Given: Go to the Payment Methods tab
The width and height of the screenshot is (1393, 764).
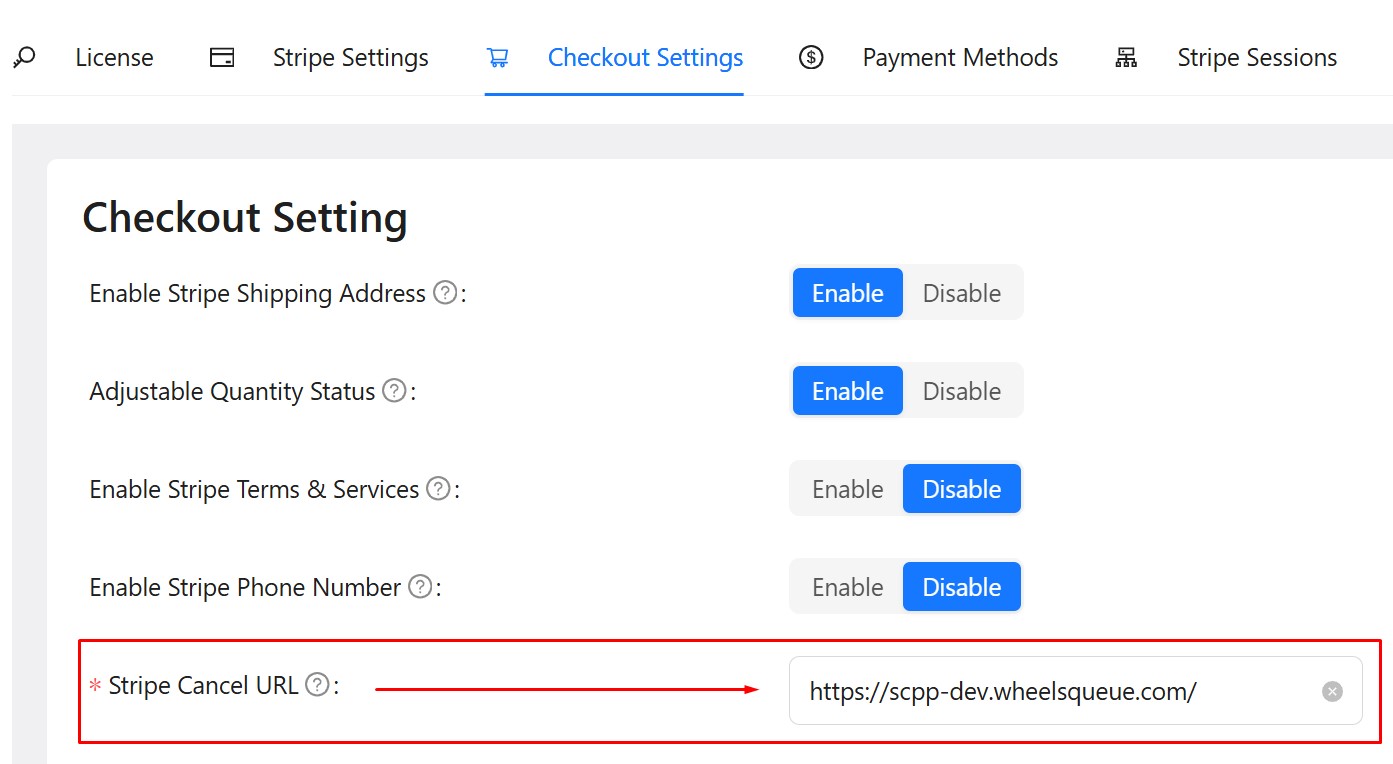Looking at the screenshot, I should pos(960,58).
